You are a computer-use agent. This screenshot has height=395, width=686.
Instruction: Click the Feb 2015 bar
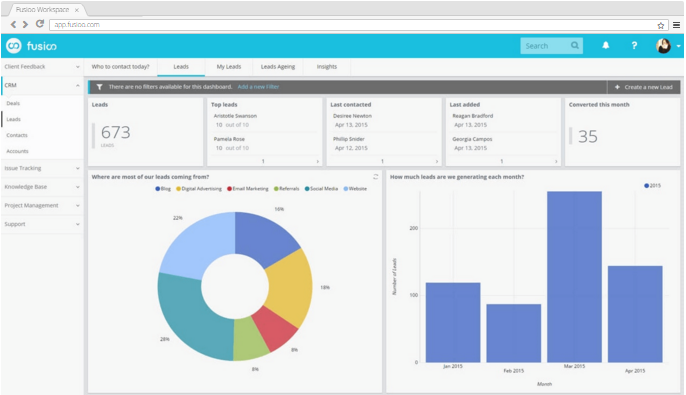(514, 333)
